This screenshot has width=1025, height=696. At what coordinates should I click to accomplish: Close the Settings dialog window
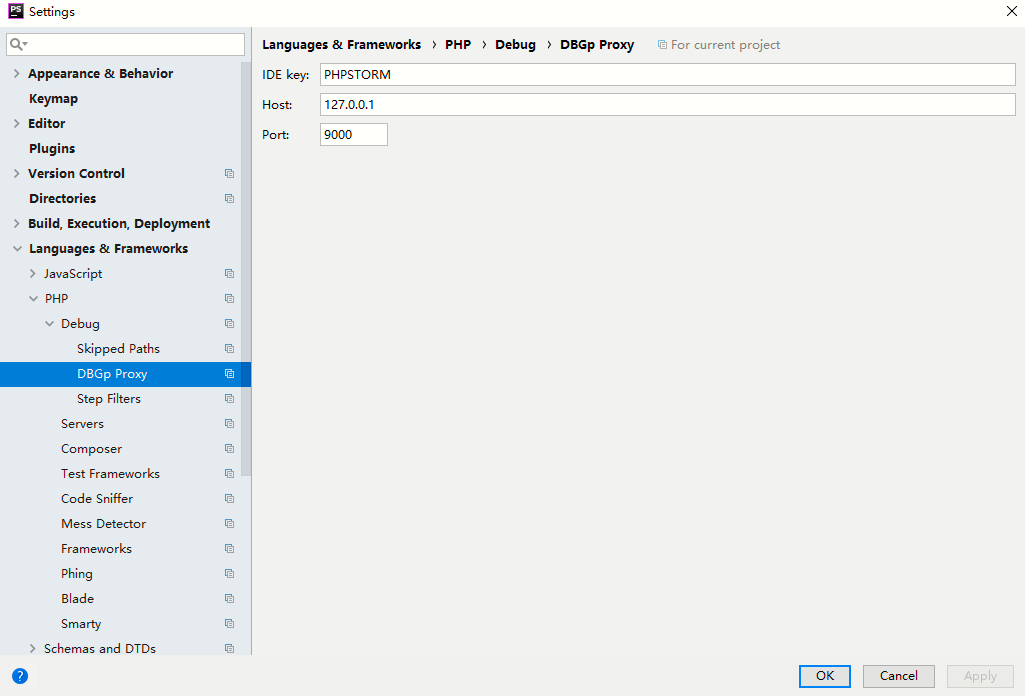(1011, 11)
